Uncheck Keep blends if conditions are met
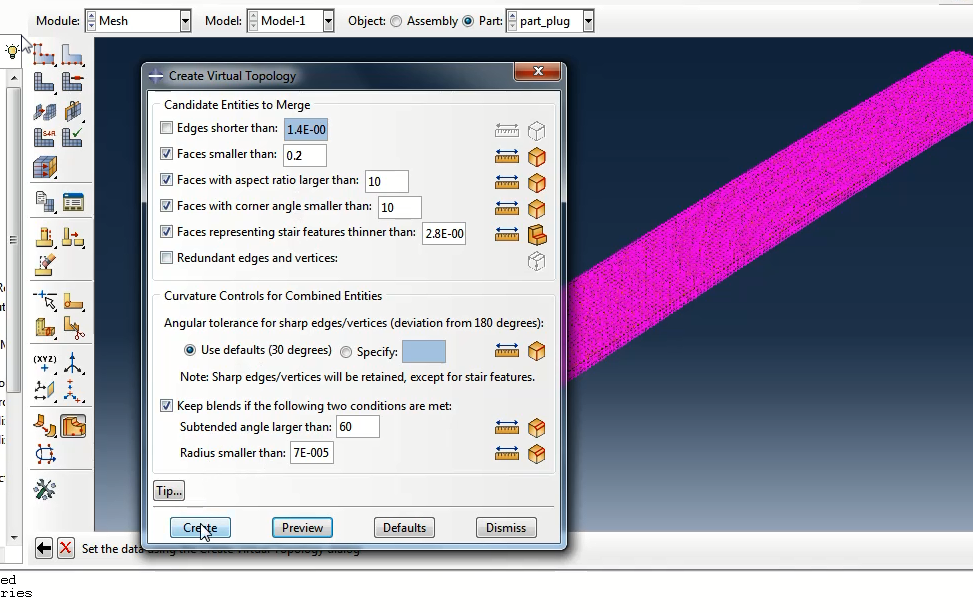Viewport: 973px width, 613px height. point(167,406)
